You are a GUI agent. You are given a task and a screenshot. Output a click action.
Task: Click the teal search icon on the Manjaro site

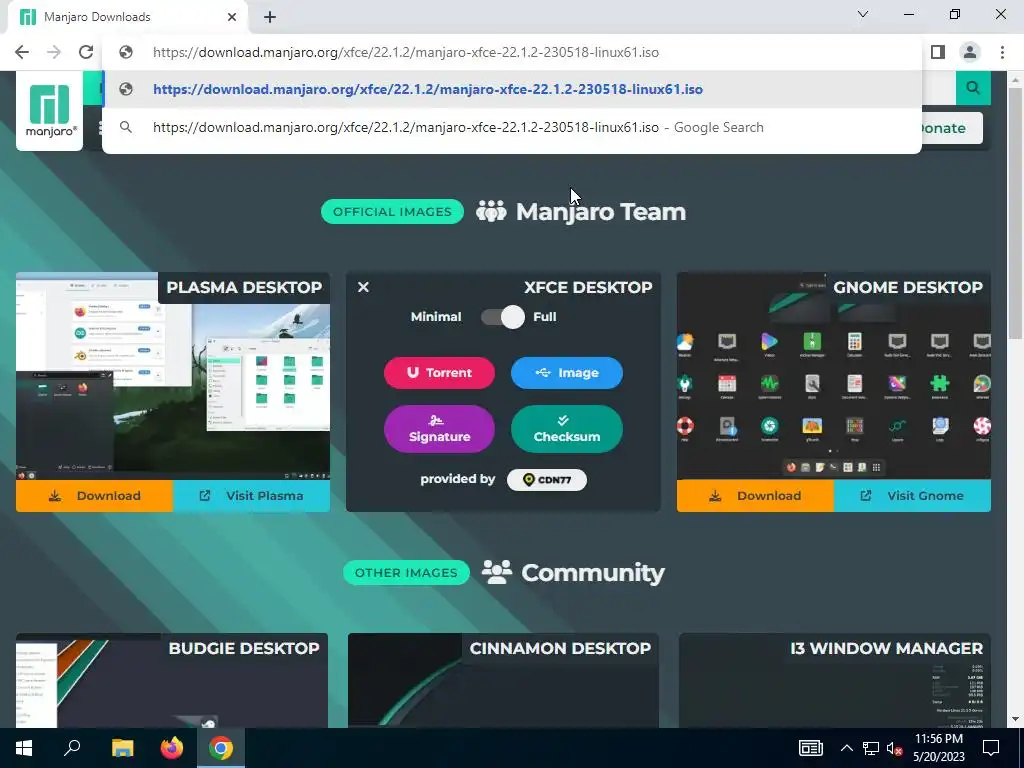click(973, 88)
